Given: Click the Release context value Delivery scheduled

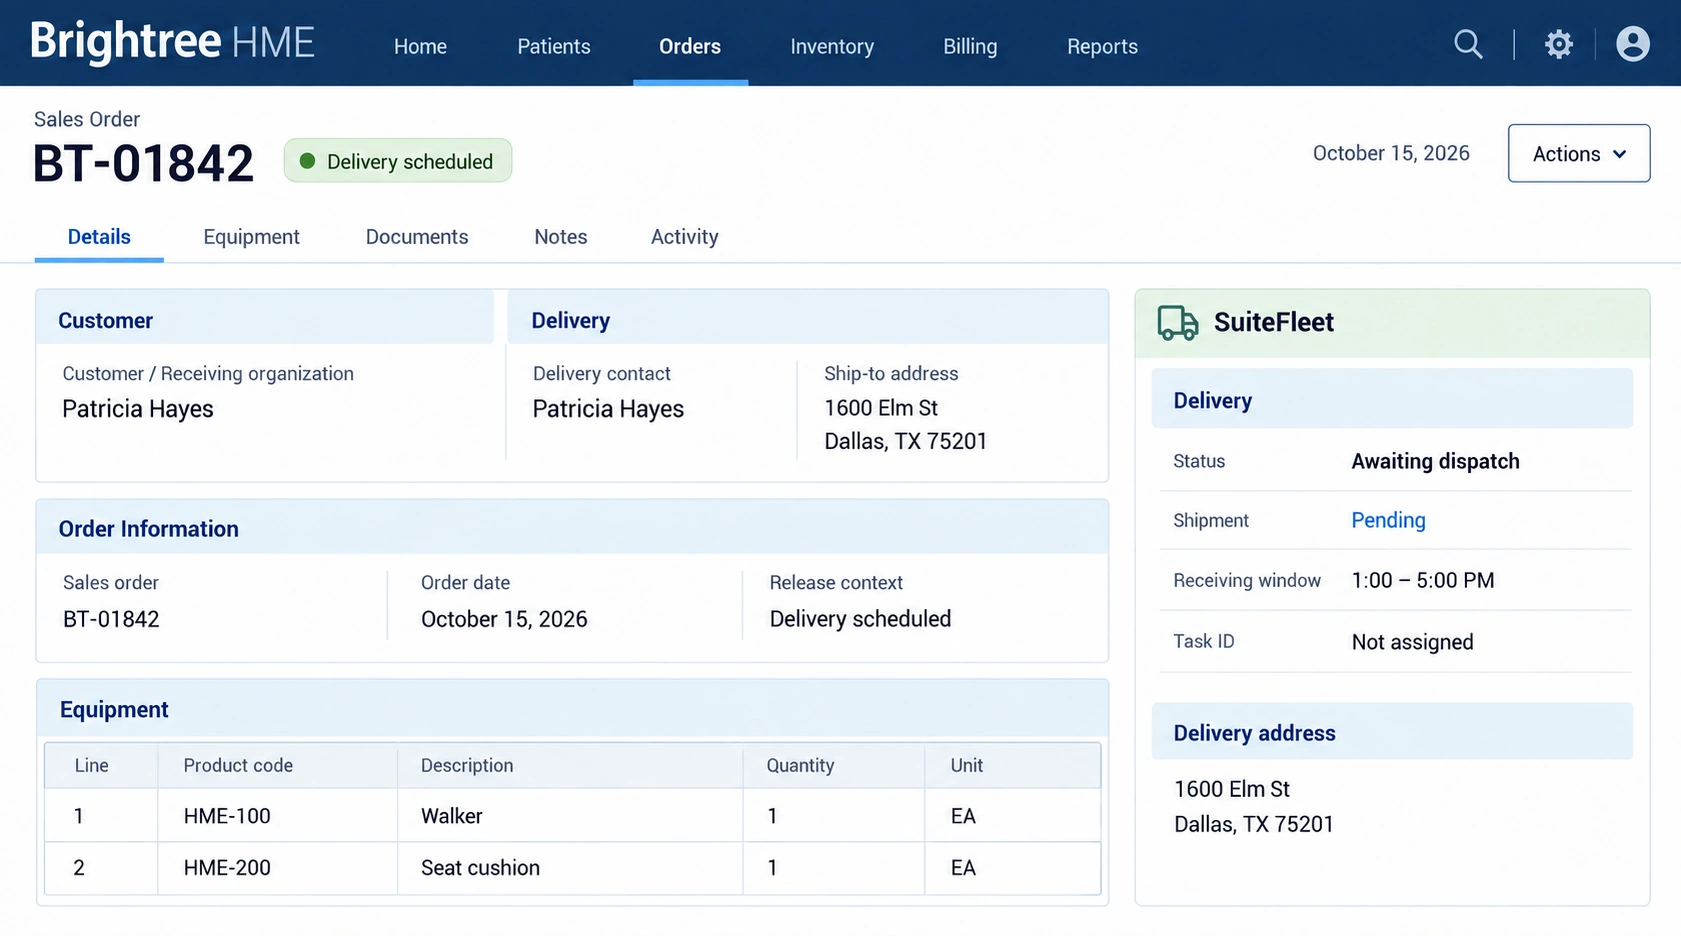Looking at the screenshot, I should 860,619.
